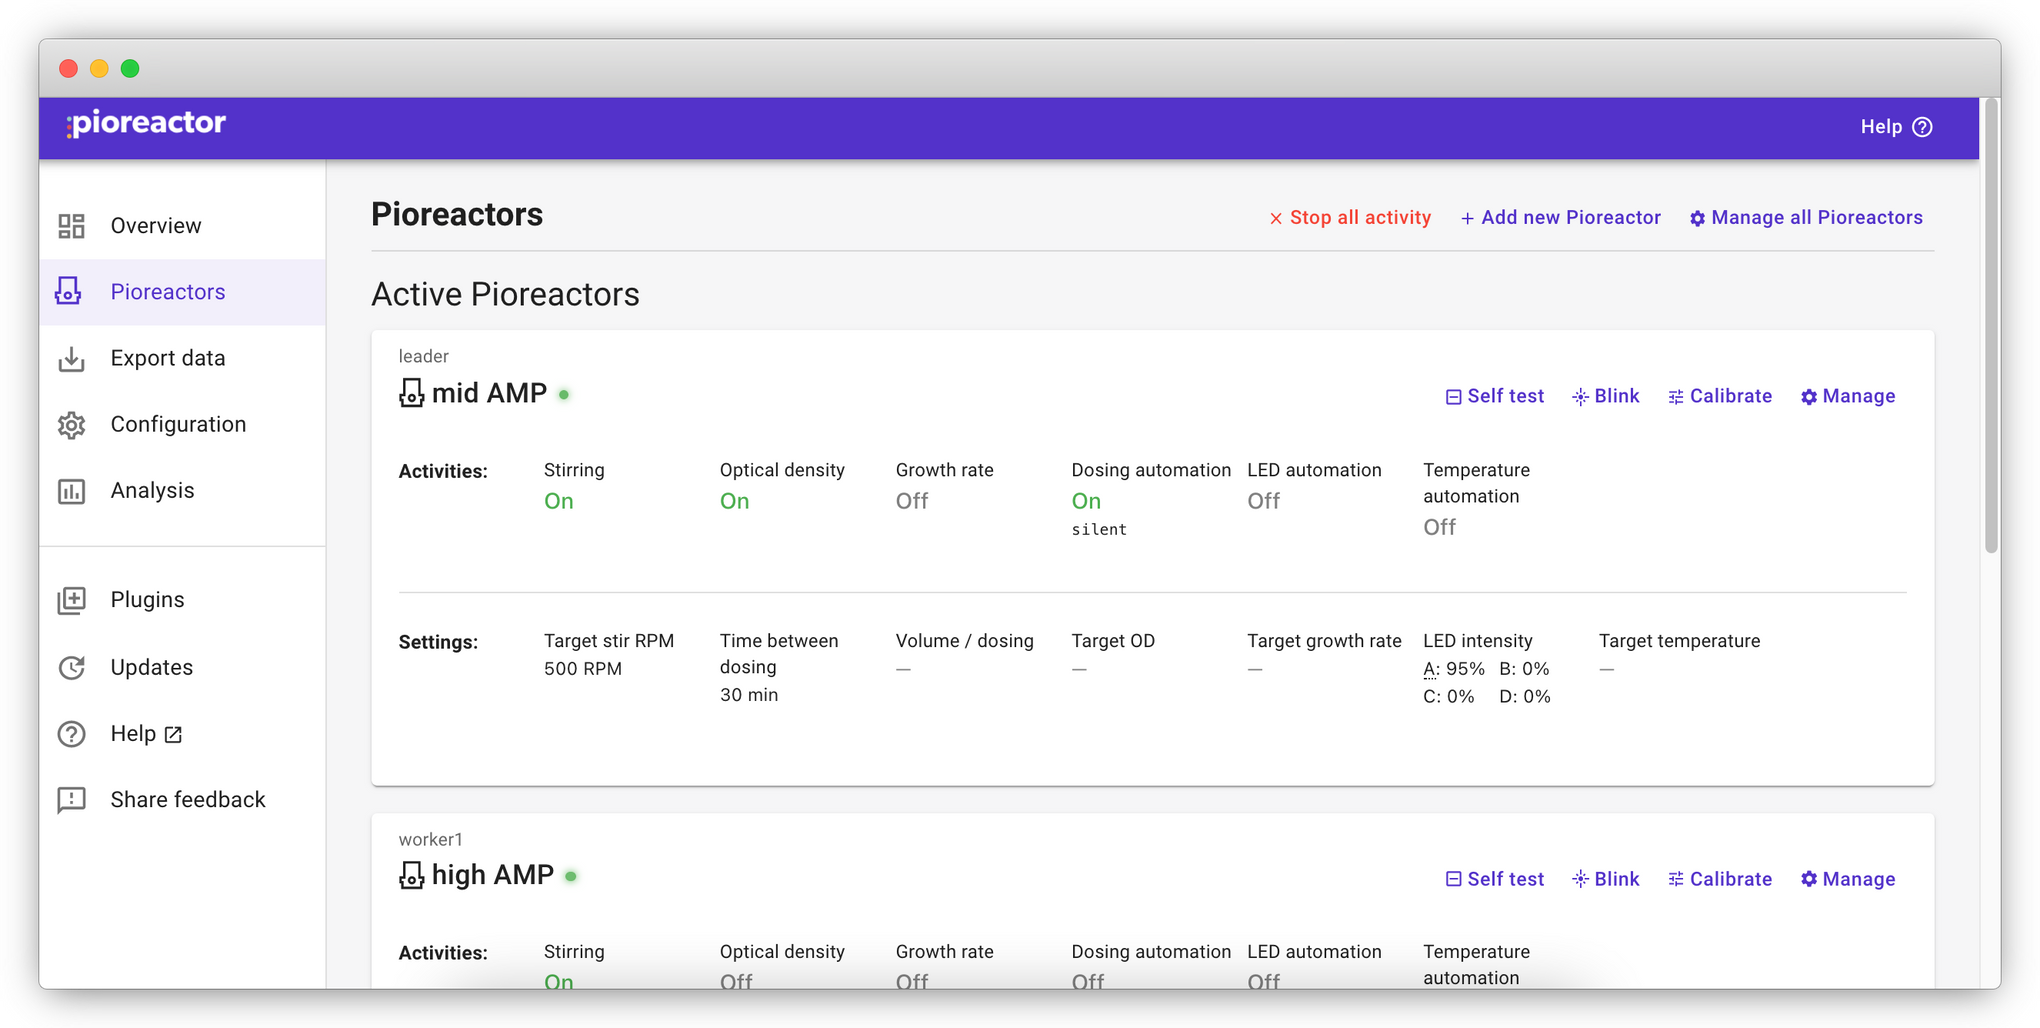Open the external Help link in sidebar
The height and width of the screenshot is (1028, 2040).
147,734
